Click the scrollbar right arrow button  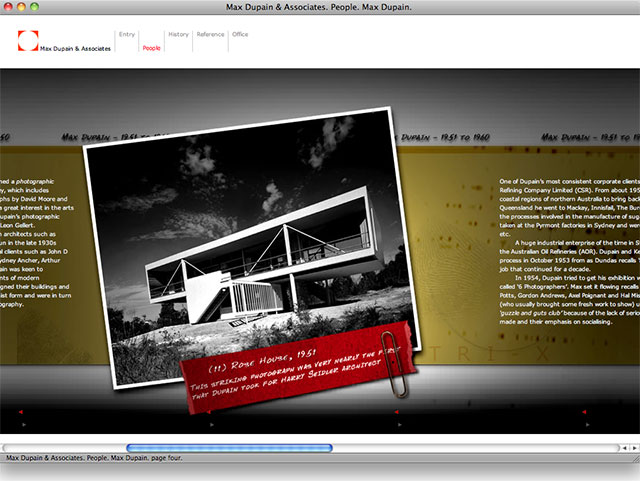(x=634, y=448)
